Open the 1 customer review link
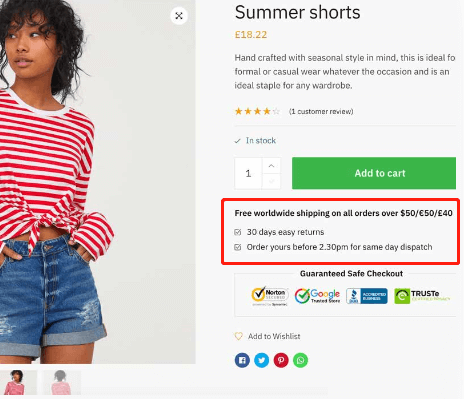Image resolution: width=464 pixels, height=399 pixels. point(321,111)
